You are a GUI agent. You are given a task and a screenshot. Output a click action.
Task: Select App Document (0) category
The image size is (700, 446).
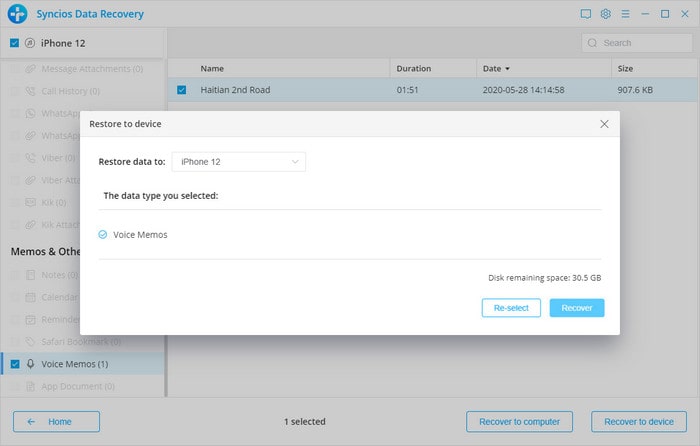pos(83,386)
